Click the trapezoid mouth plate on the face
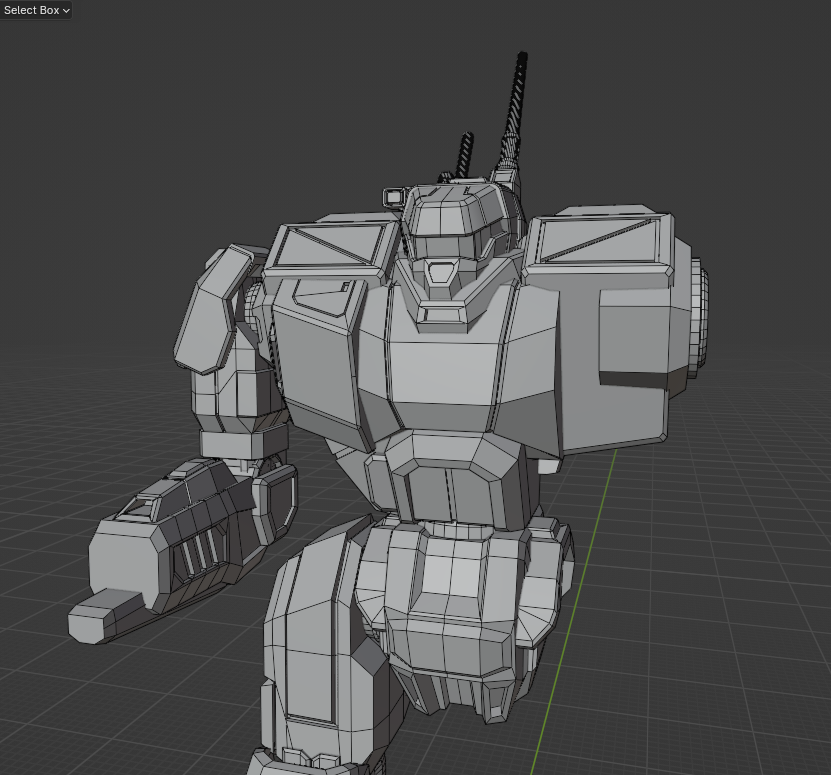Screen dimensions: 831x775 [440, 270]
